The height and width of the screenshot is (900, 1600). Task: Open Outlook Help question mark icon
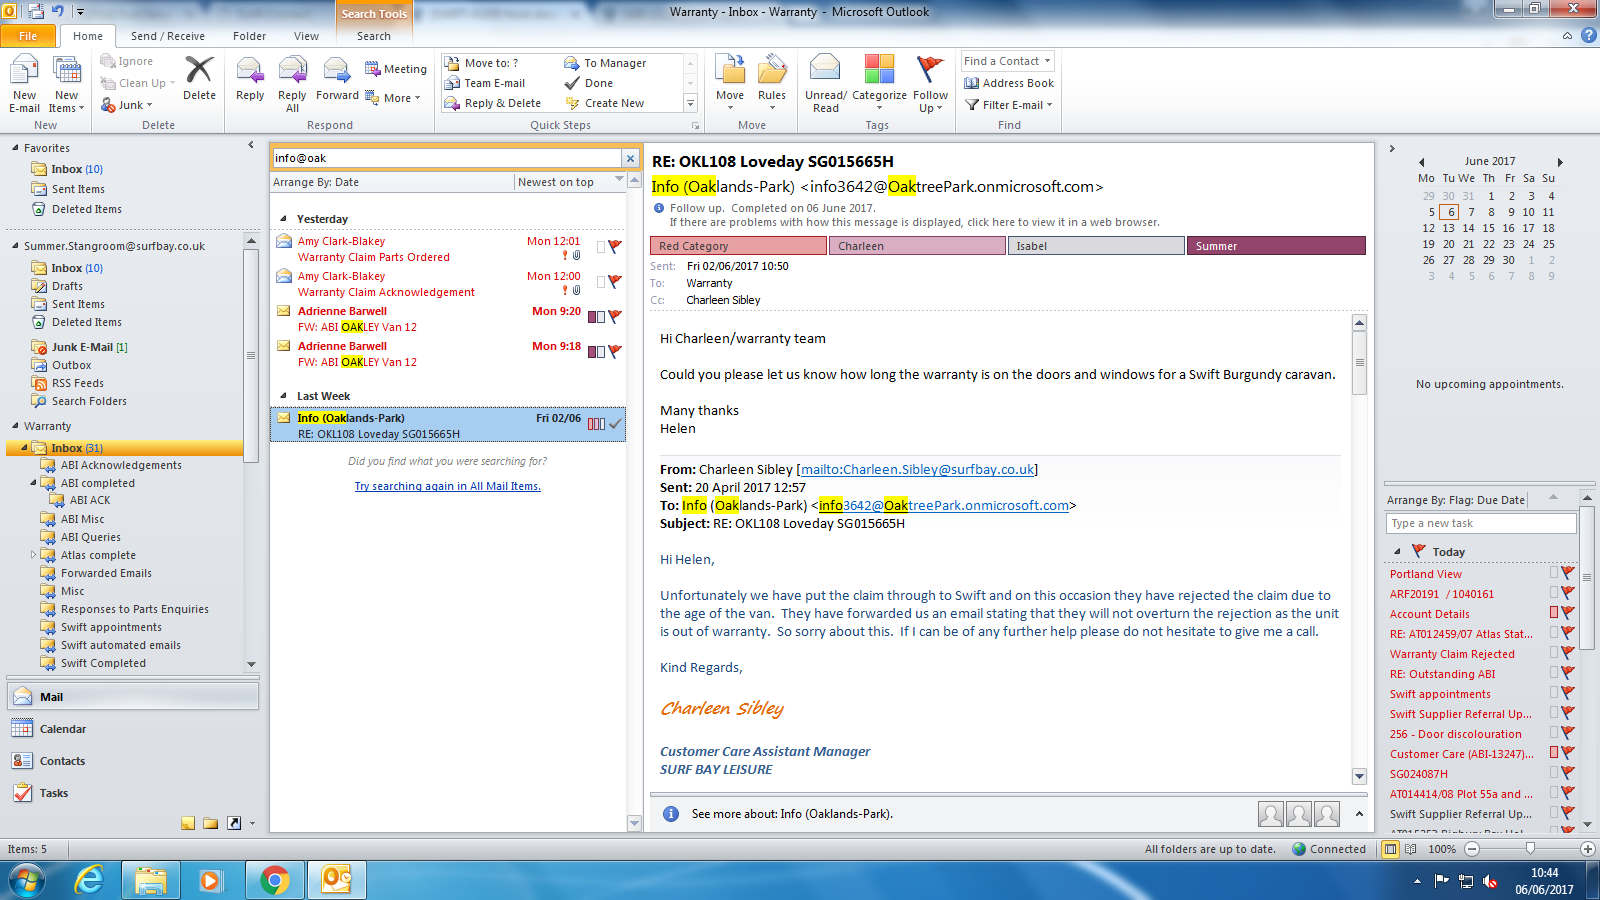point(1588,36)
